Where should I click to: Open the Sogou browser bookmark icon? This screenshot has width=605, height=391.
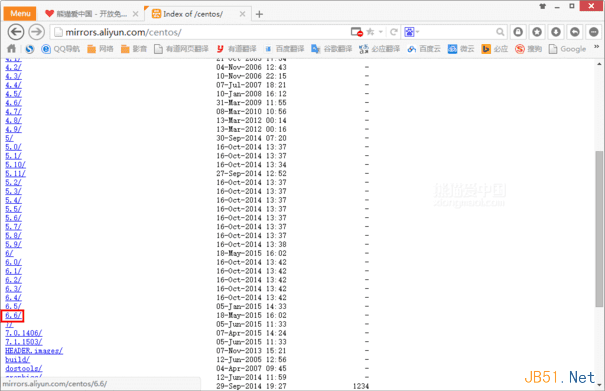click(30, 49)
